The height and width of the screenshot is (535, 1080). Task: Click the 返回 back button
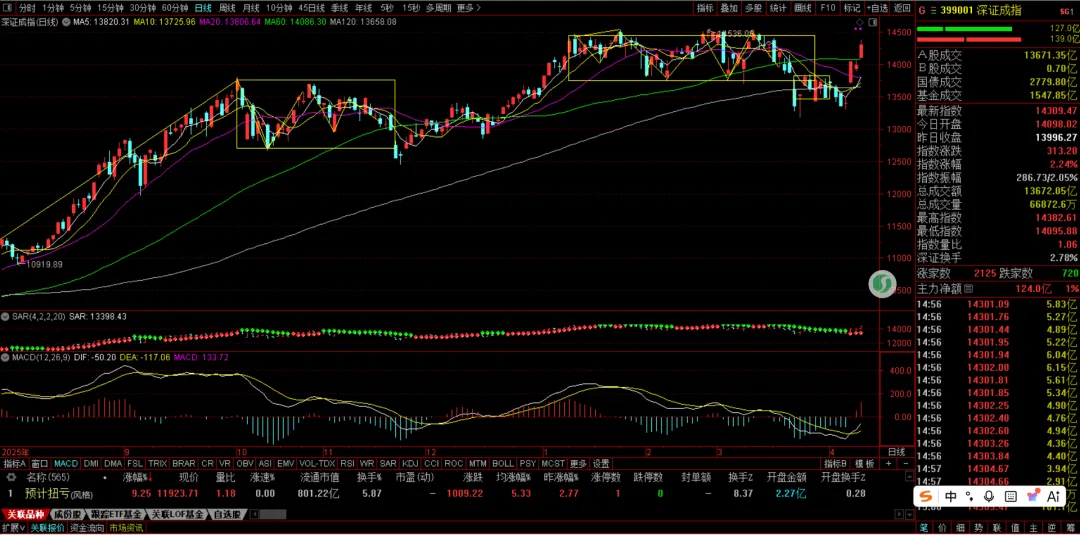pyautogui.click(x=902, y=8)
